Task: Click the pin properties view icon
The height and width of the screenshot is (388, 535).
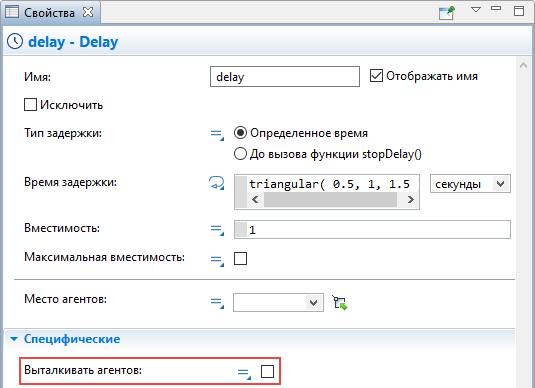Action: (x=446, y=13)
